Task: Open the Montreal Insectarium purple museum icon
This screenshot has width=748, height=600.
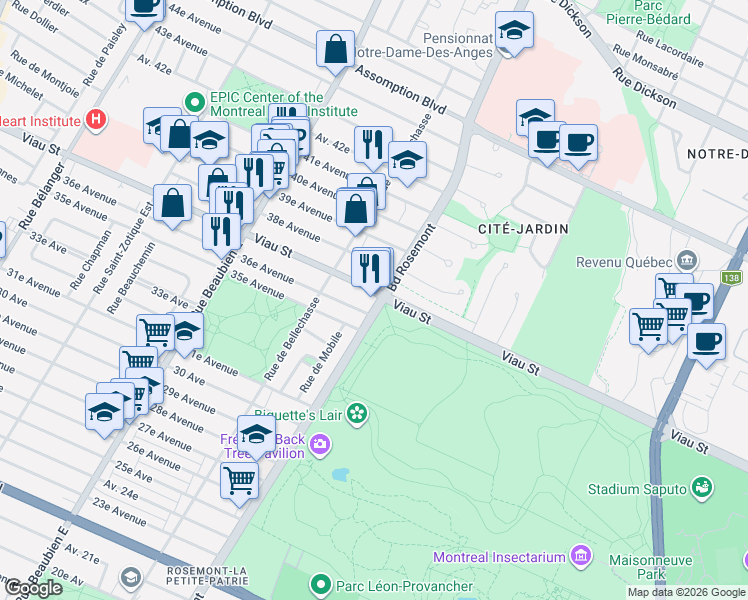Action: (x=581, y=556)
